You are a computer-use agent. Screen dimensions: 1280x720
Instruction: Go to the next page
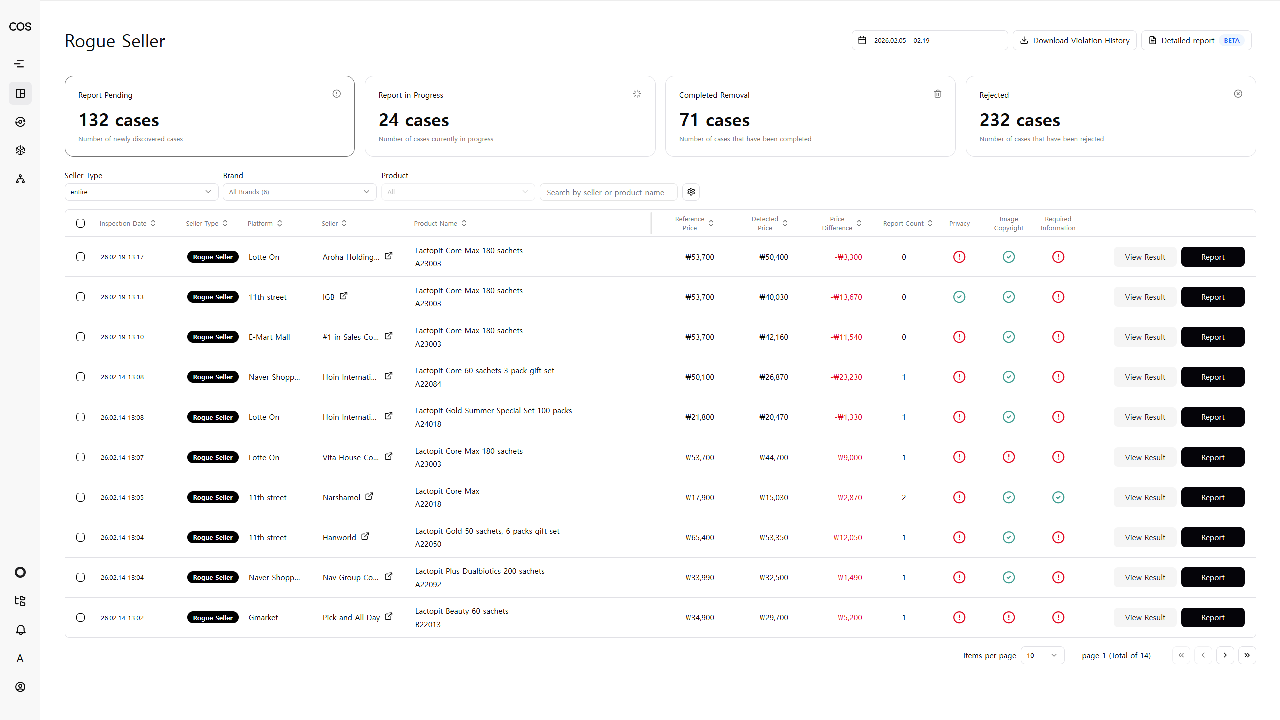1225,655
